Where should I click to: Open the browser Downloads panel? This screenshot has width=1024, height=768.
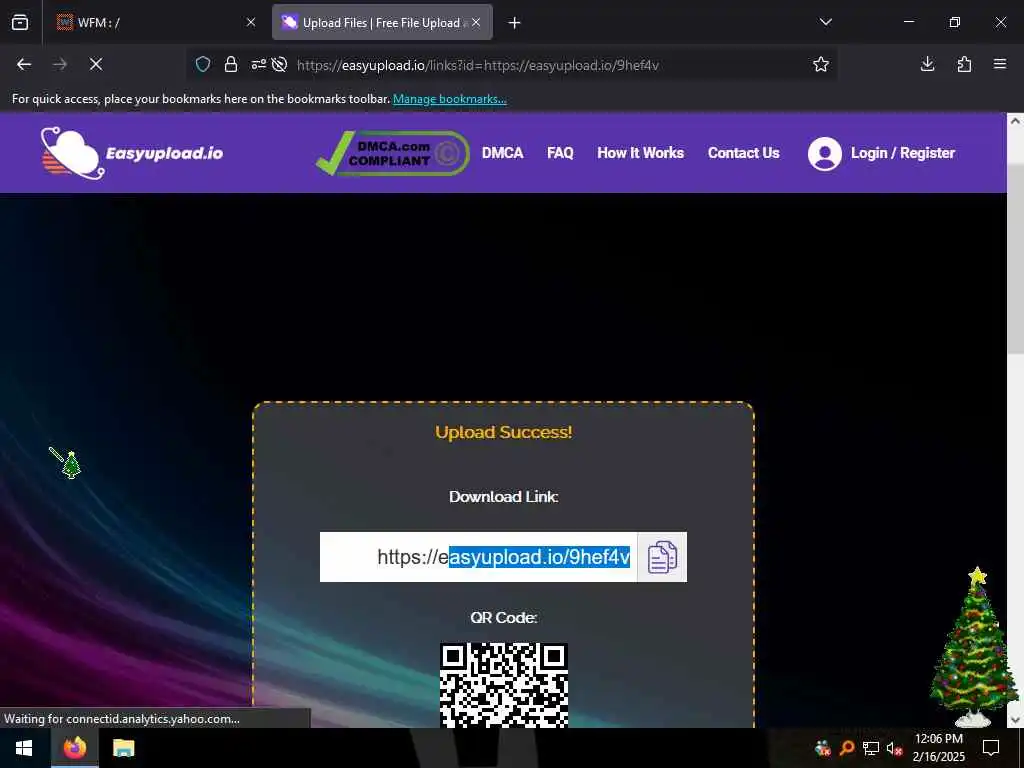[x=927, y=64]
